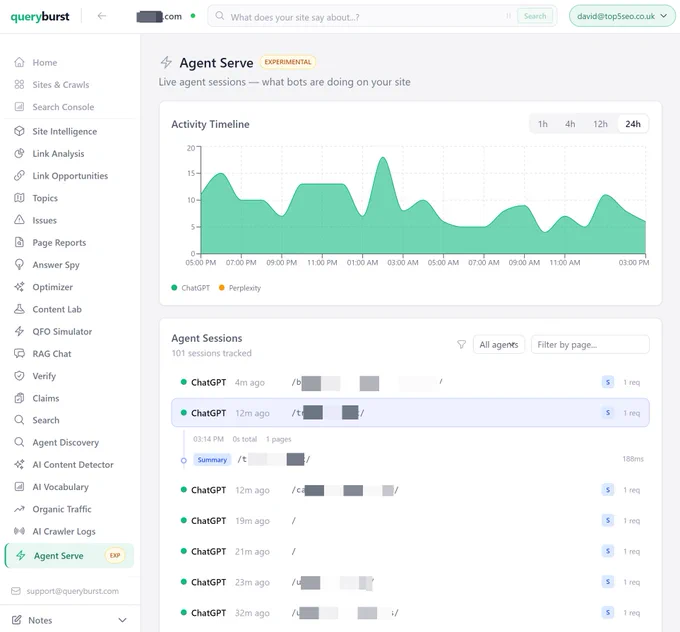Click the green Search button

pos(535,16)
